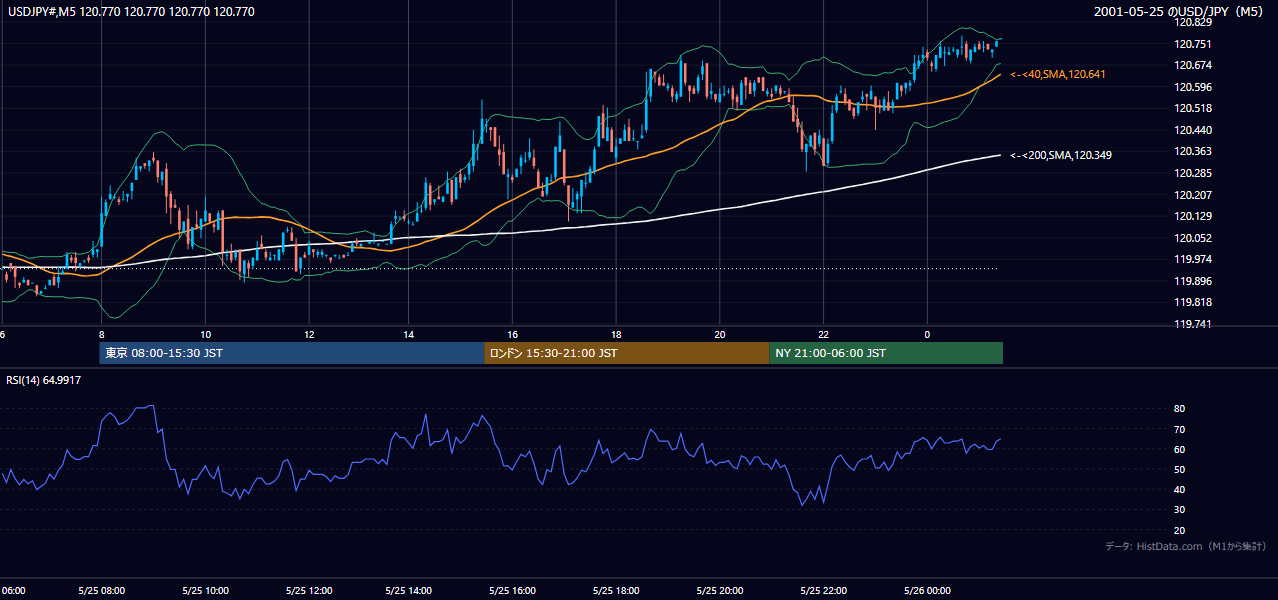Click the chart title '2001-05-25 のUSD/JPY (M5)'
Image resolution: width=1278 pixels, height=600 pixels.
[1180, 12]
